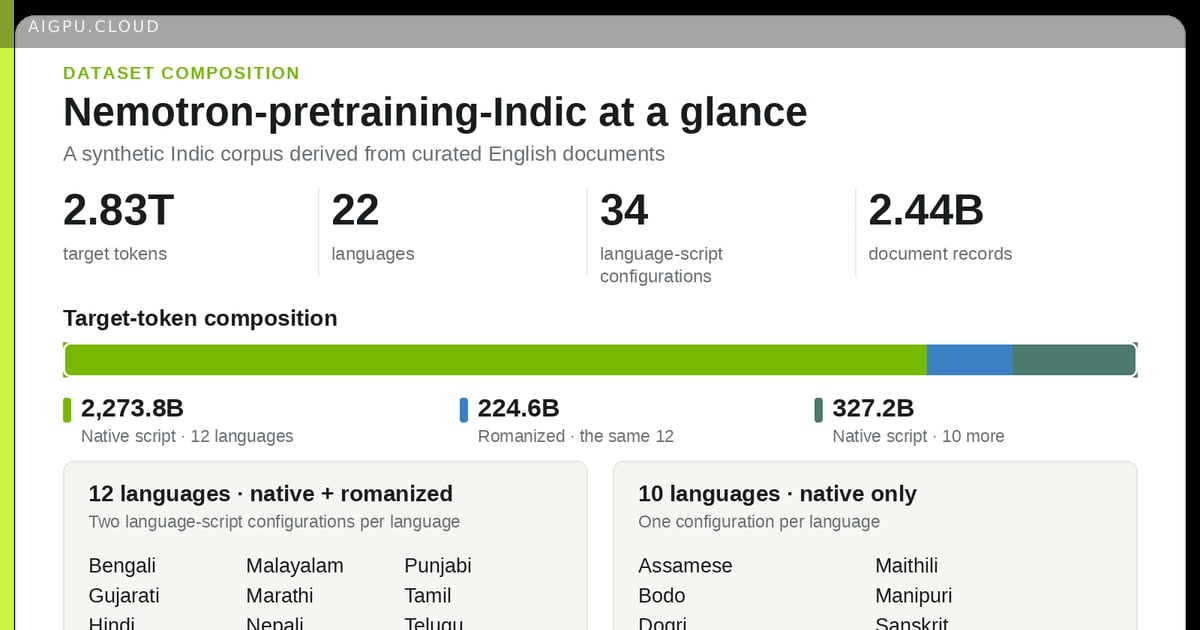Click '10 languages · native only' card title
Image resolution: width=1200 pixels, height=630 pixels.
tap(777, 494)
